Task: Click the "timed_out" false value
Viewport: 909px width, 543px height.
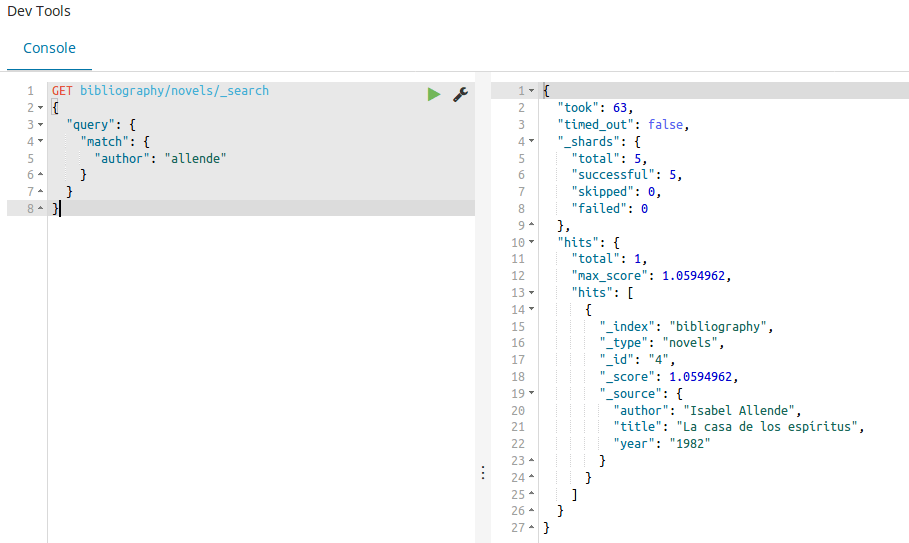Action: 666,125
